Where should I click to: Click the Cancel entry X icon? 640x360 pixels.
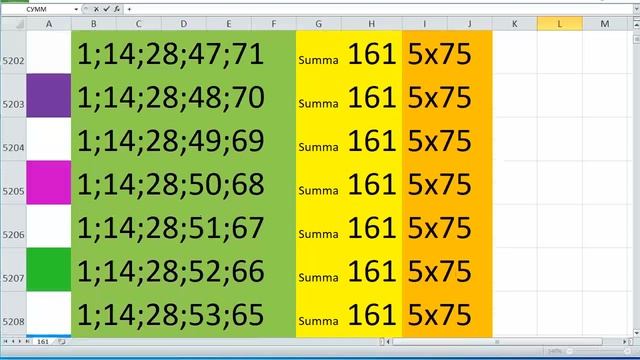click(96, 9)
